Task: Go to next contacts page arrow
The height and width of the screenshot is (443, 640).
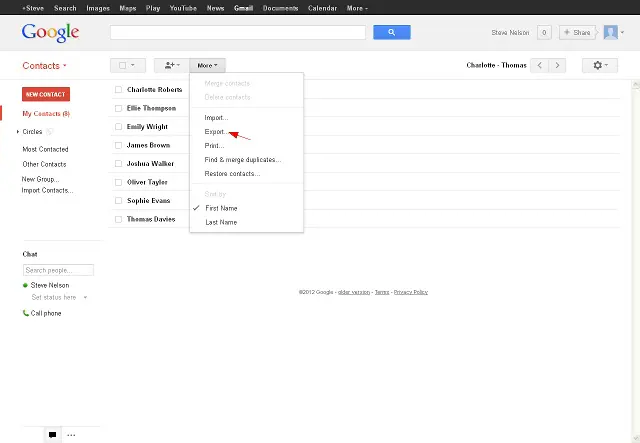Action: pyautogui.click(x=557, y=65)
